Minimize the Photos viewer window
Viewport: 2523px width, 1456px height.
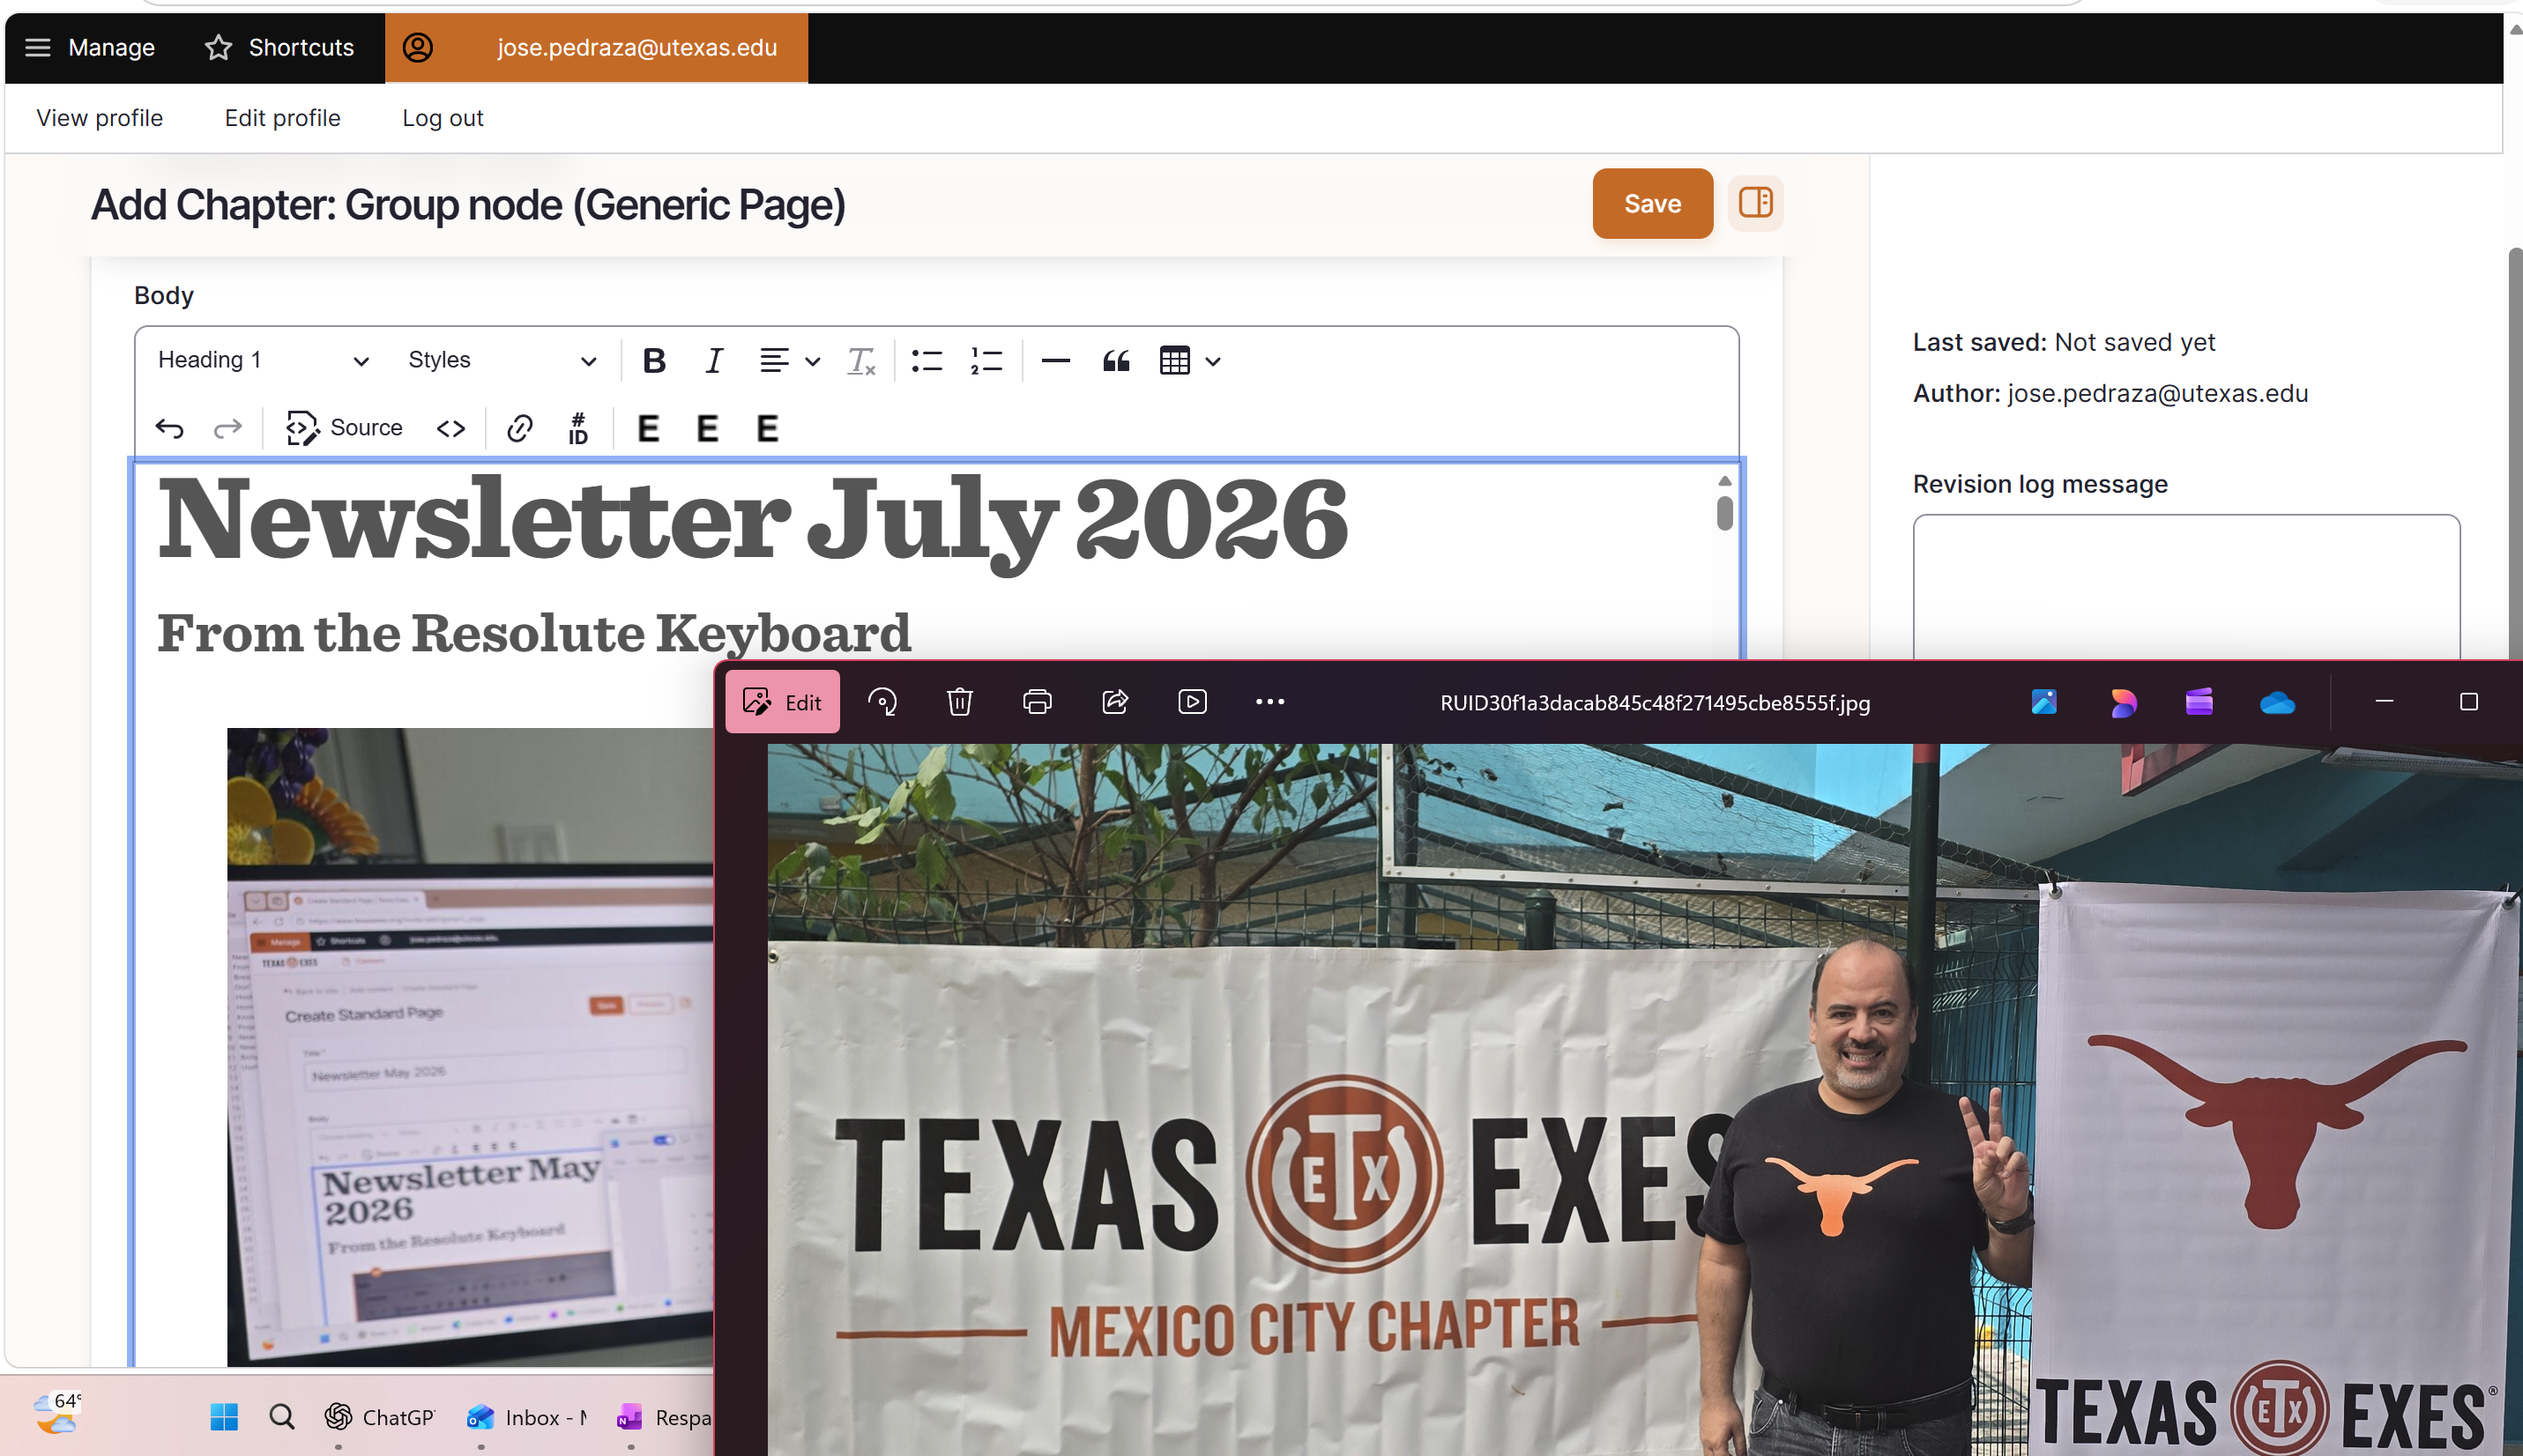(2384, 701)
